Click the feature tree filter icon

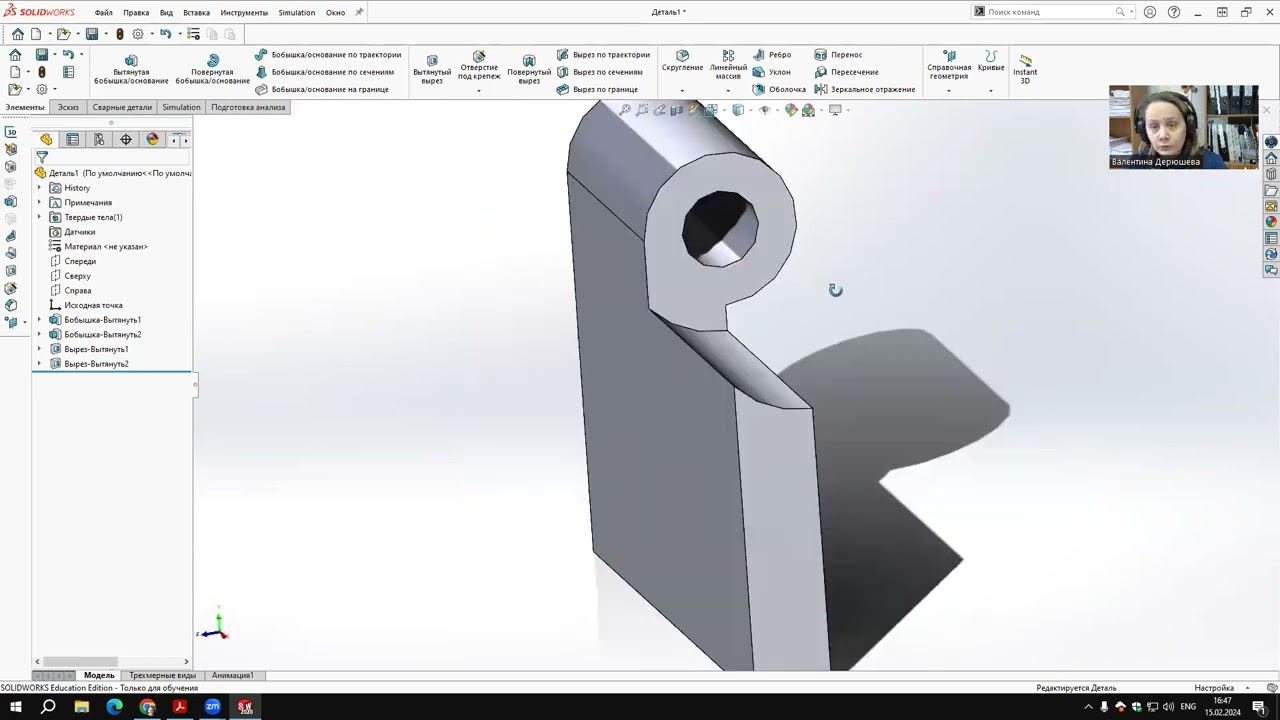coord(42,157)
